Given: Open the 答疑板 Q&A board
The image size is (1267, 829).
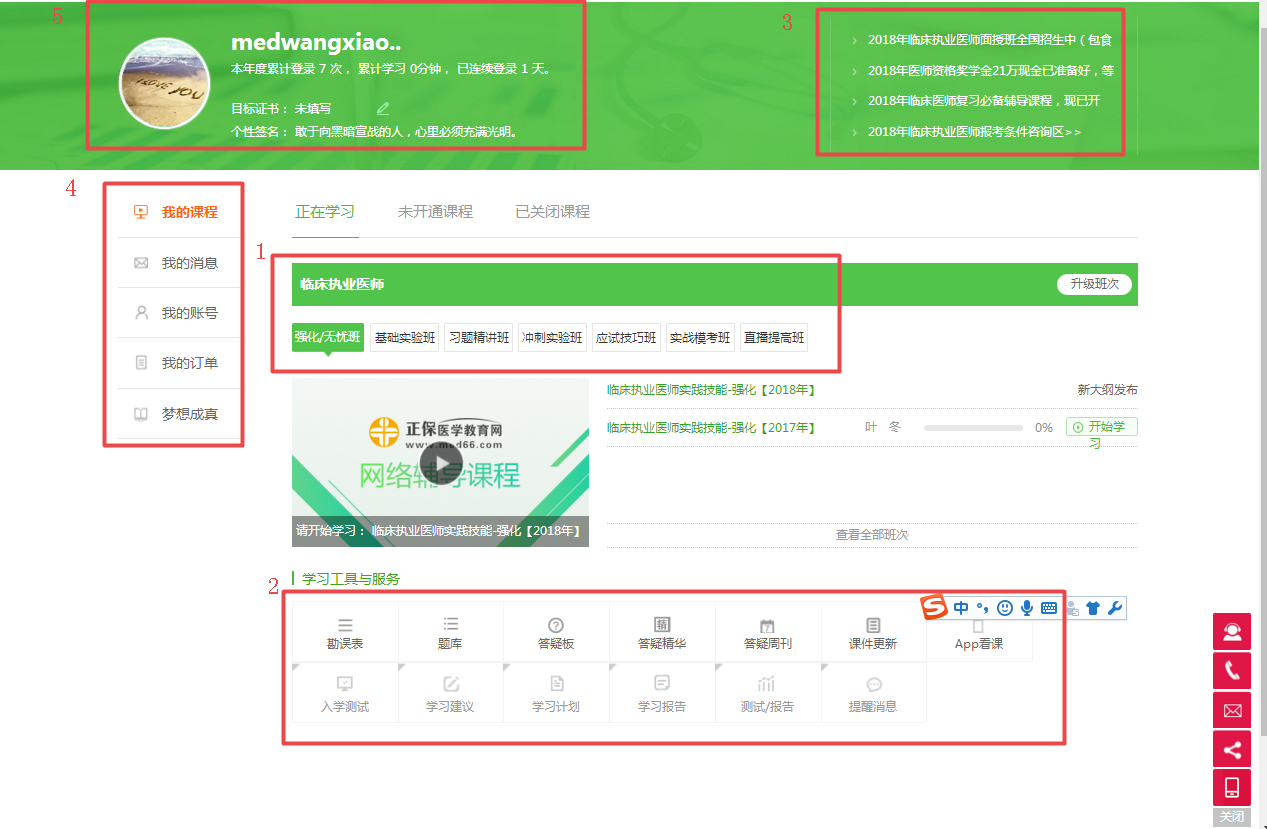Looking at the screenshot, I should 556,633.
